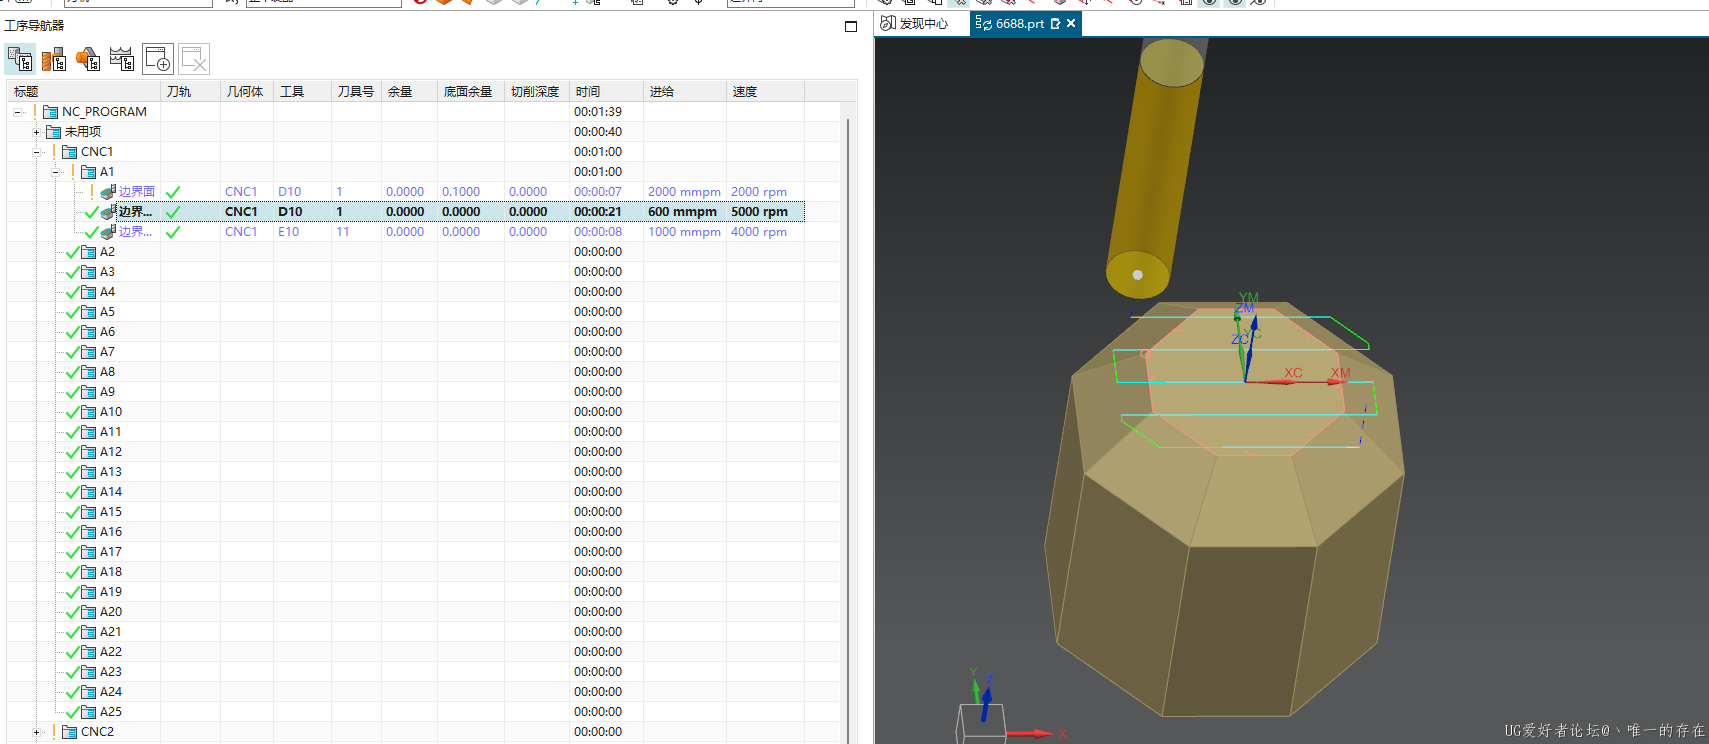
Task: Click the green checkmark status of A13
Action: tap(73, 472)
